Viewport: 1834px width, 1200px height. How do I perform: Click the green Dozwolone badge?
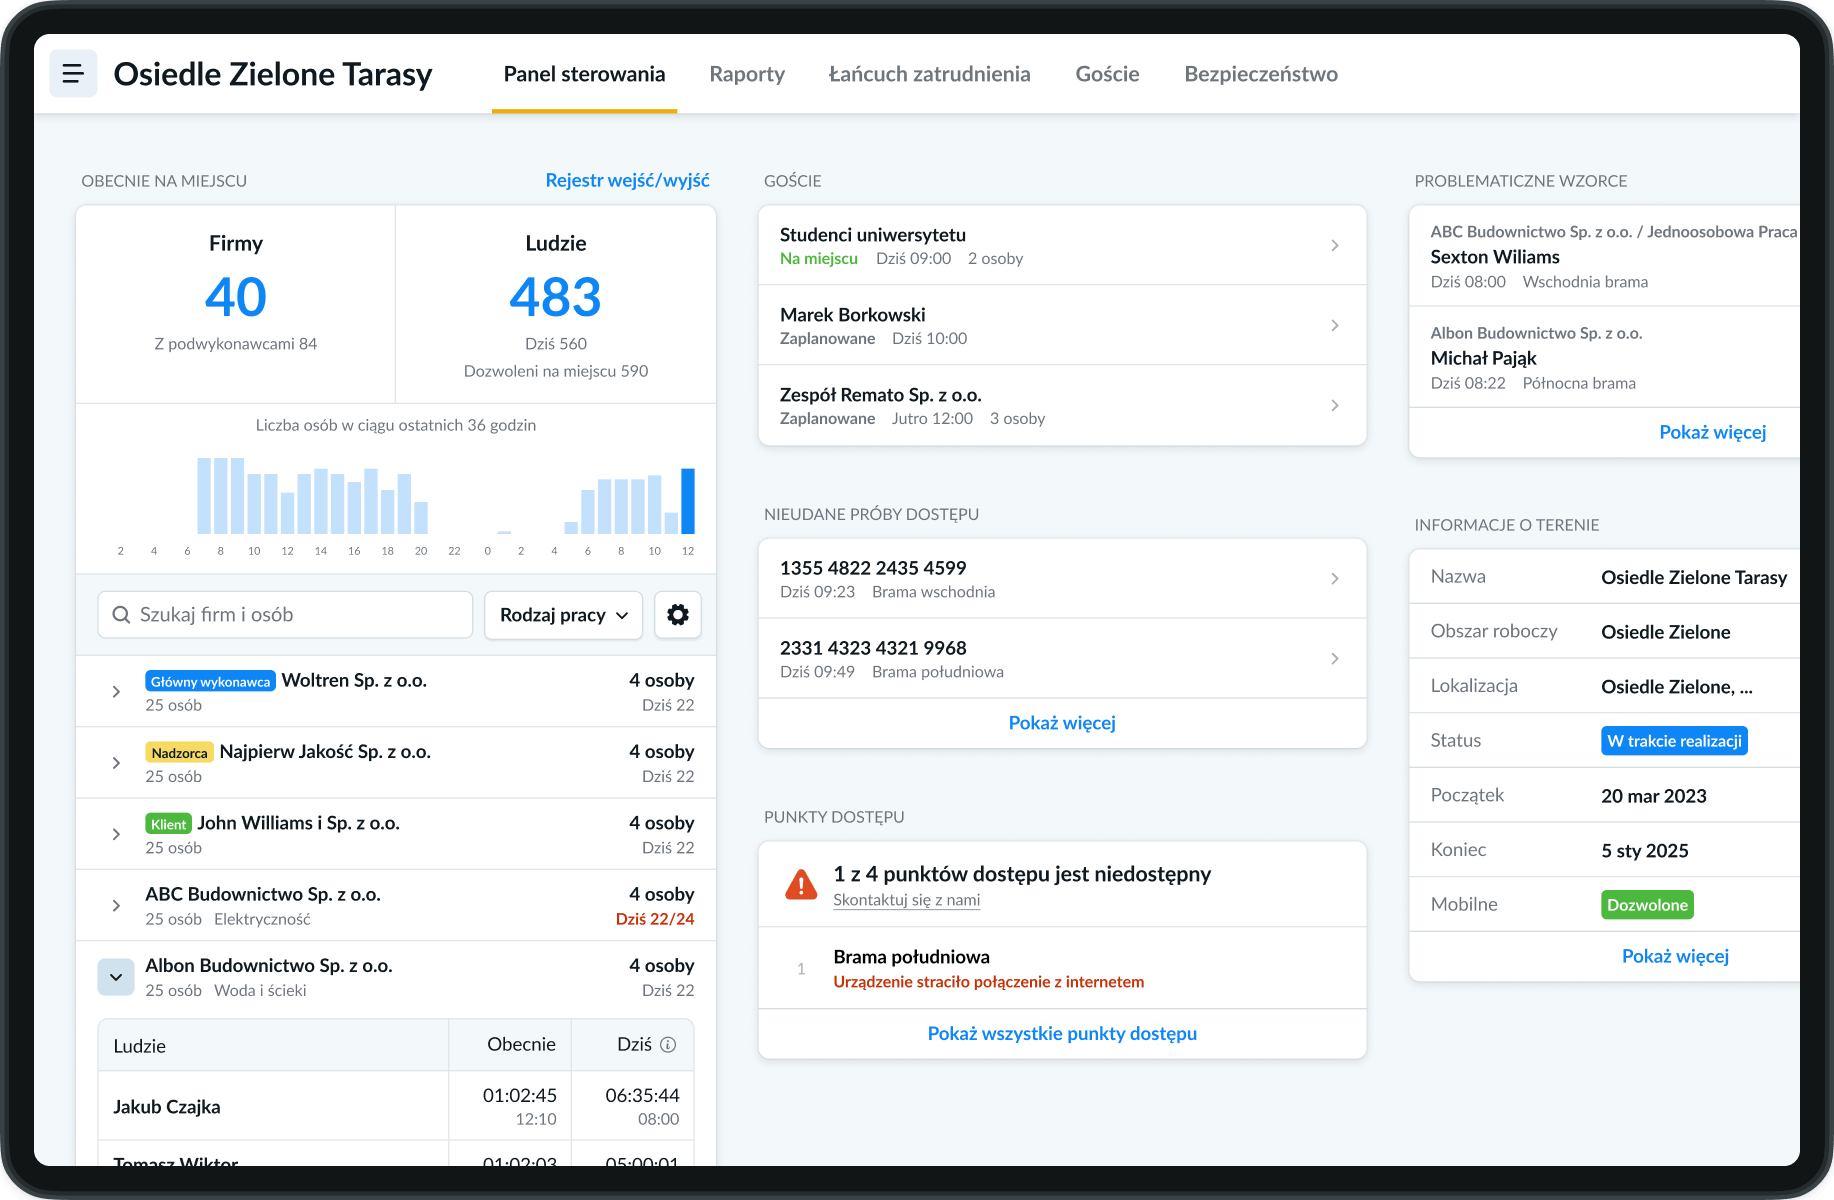1647,905
